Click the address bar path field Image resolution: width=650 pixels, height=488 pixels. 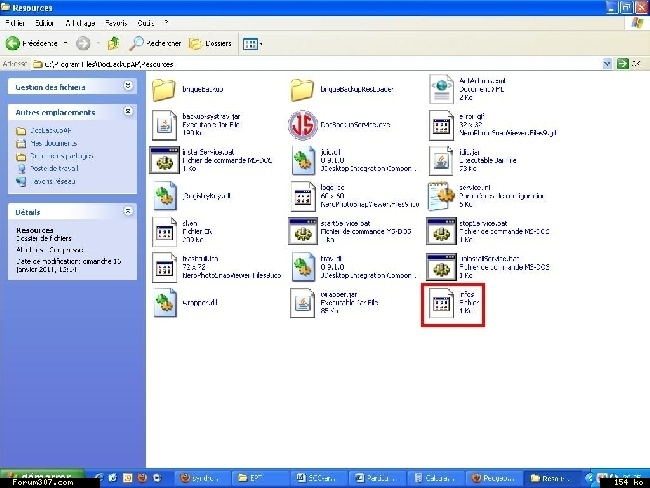[x=300, y=63]
